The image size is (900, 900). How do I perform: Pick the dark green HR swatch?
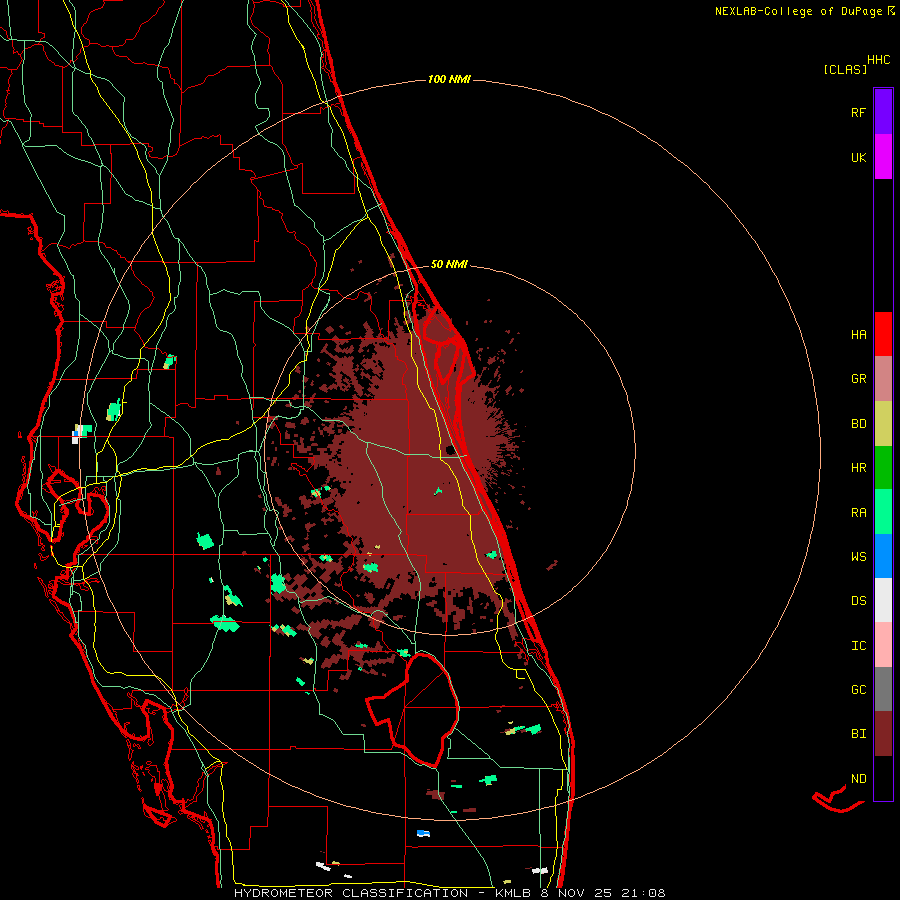883,468
